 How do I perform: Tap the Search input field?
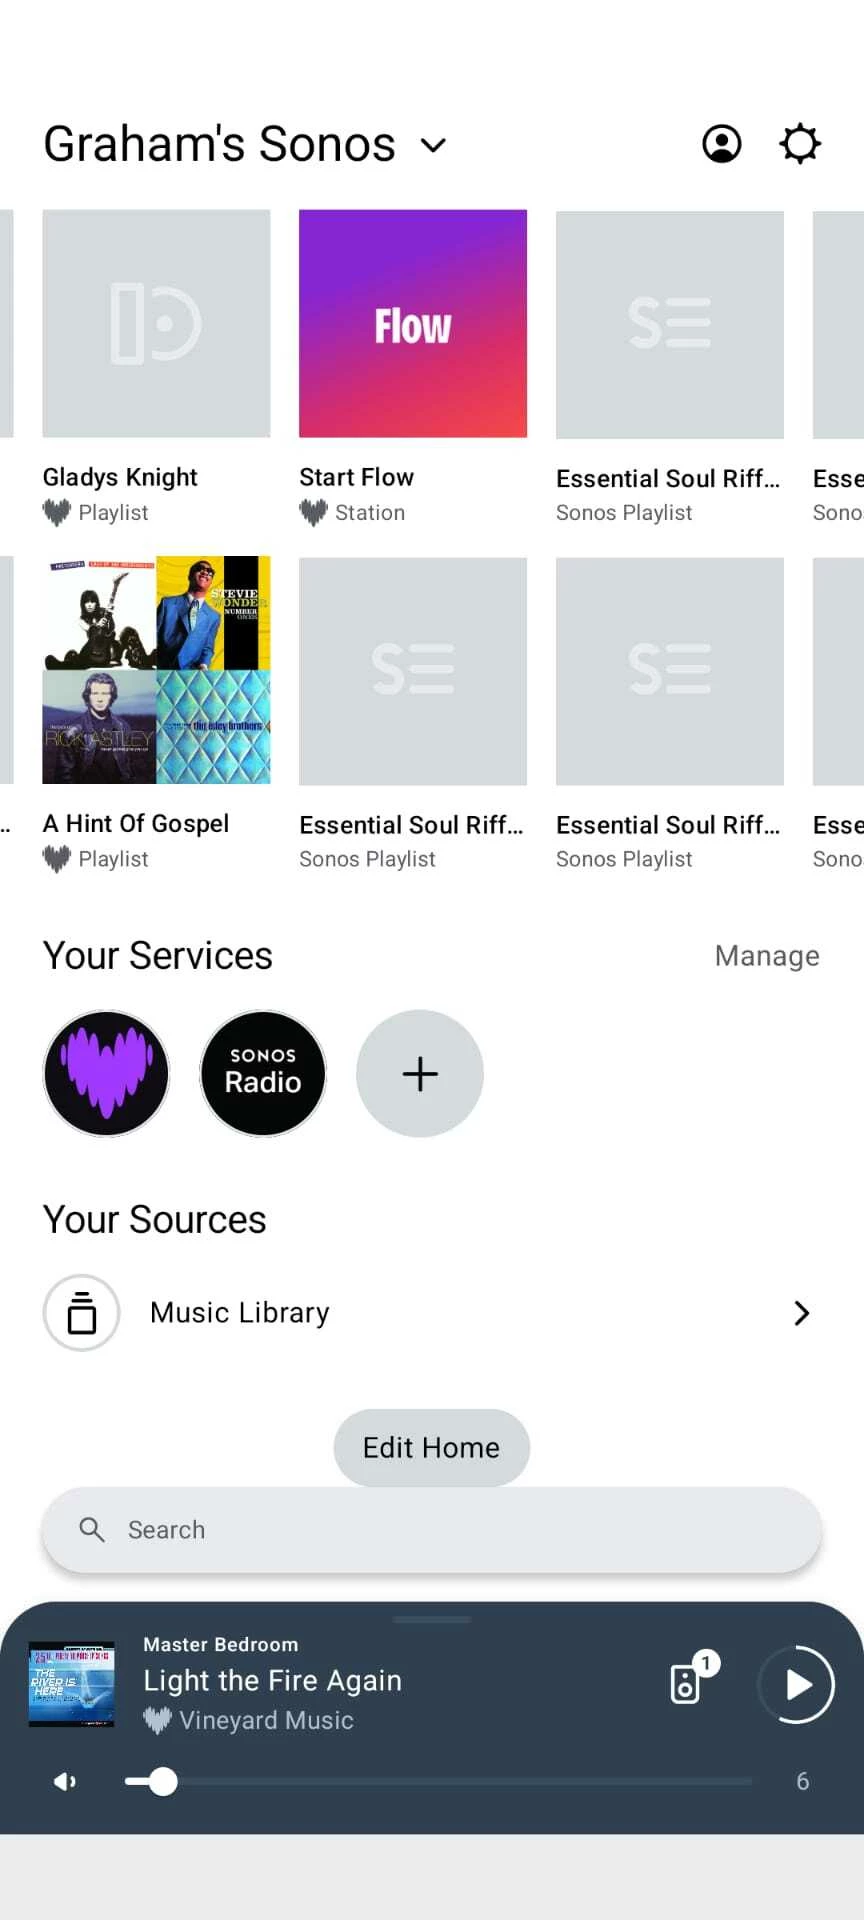coord(432,1530)
